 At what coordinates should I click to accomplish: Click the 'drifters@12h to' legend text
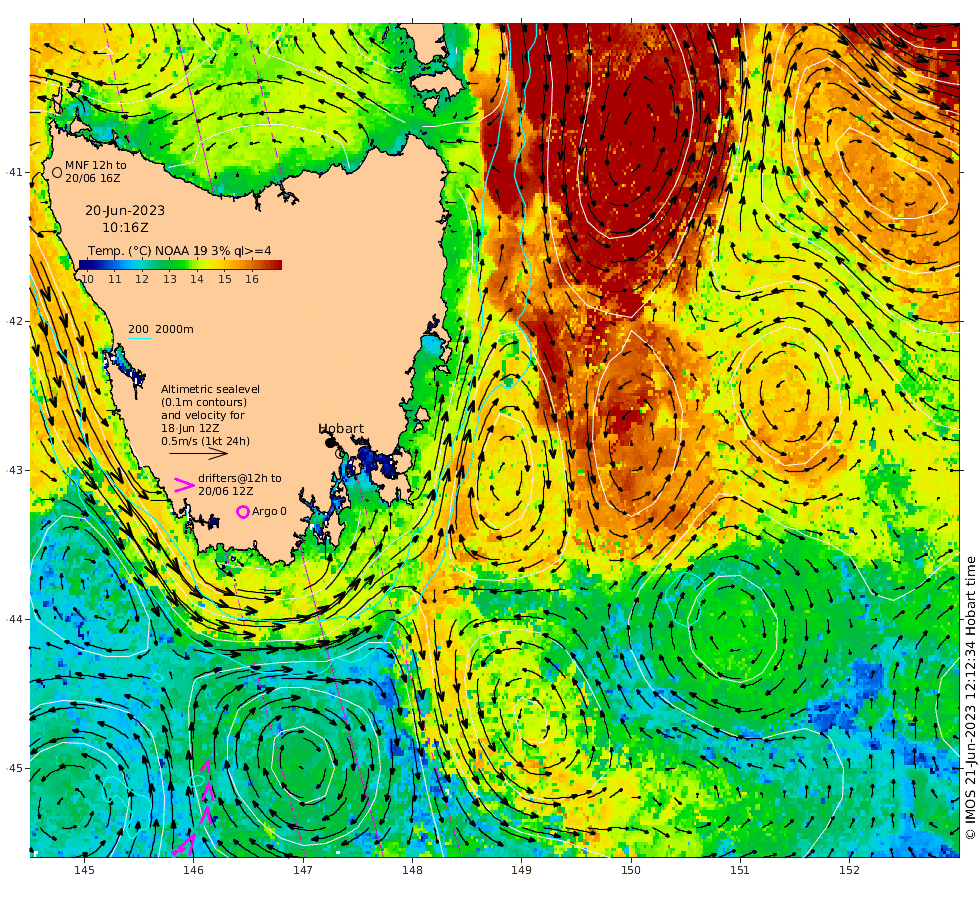point(240,478)
